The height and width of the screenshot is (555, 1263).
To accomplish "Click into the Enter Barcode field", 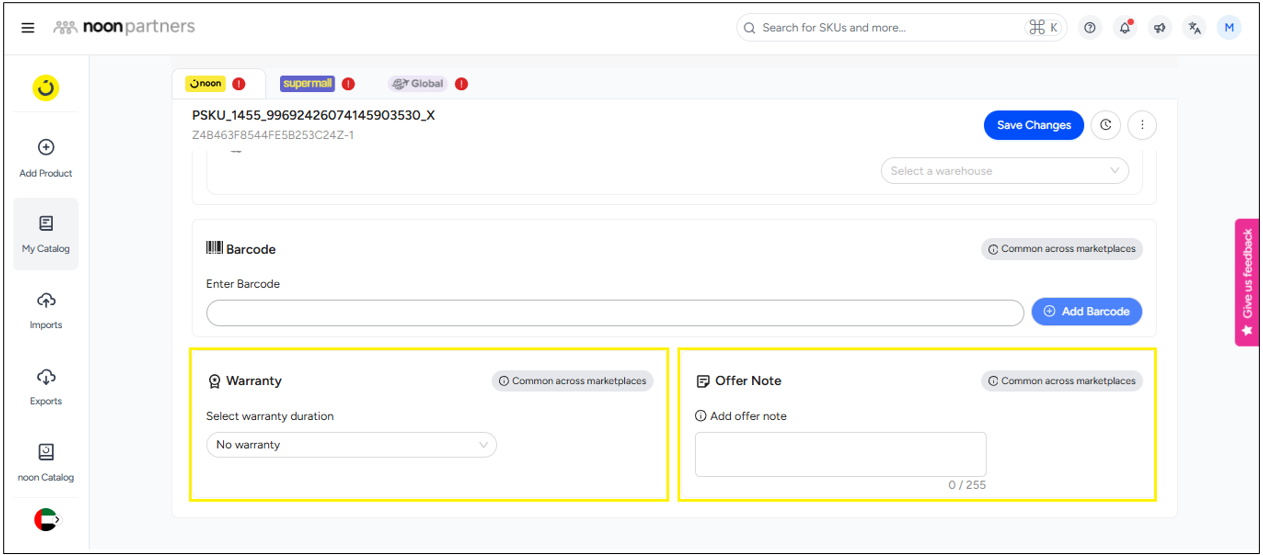I will pos(614,313).
